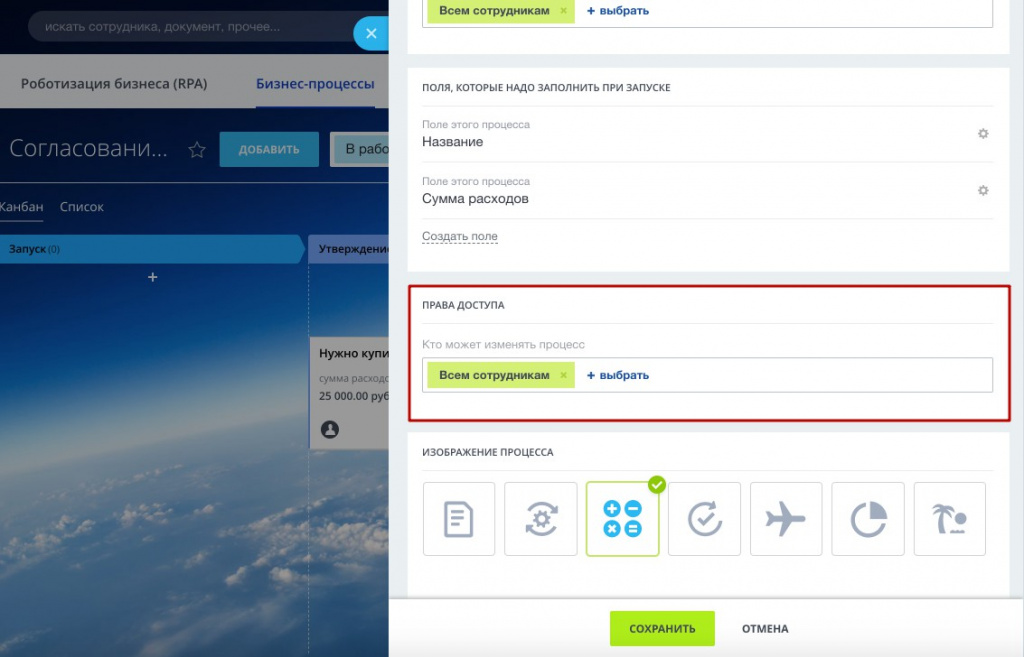This screenshot has height=657, width=1024.
Task: Select the document process image icon
Action: point(459,519)
